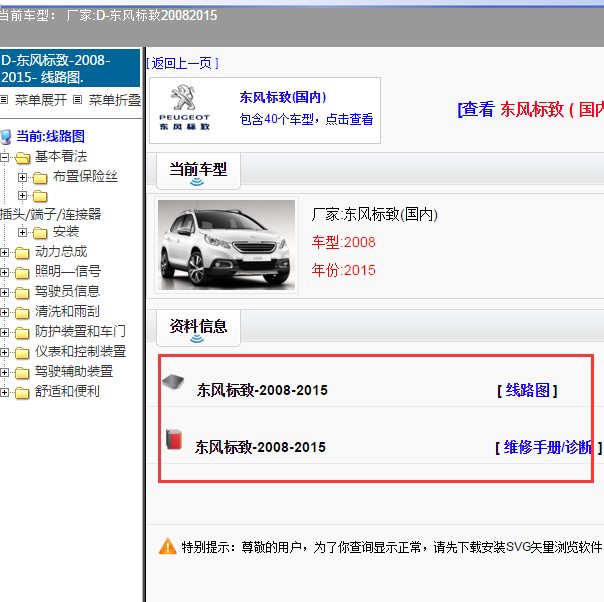This screenshot has width=604, height=602.
Task: Click 包含40个车型，点击查看 link
Action: 307,119
